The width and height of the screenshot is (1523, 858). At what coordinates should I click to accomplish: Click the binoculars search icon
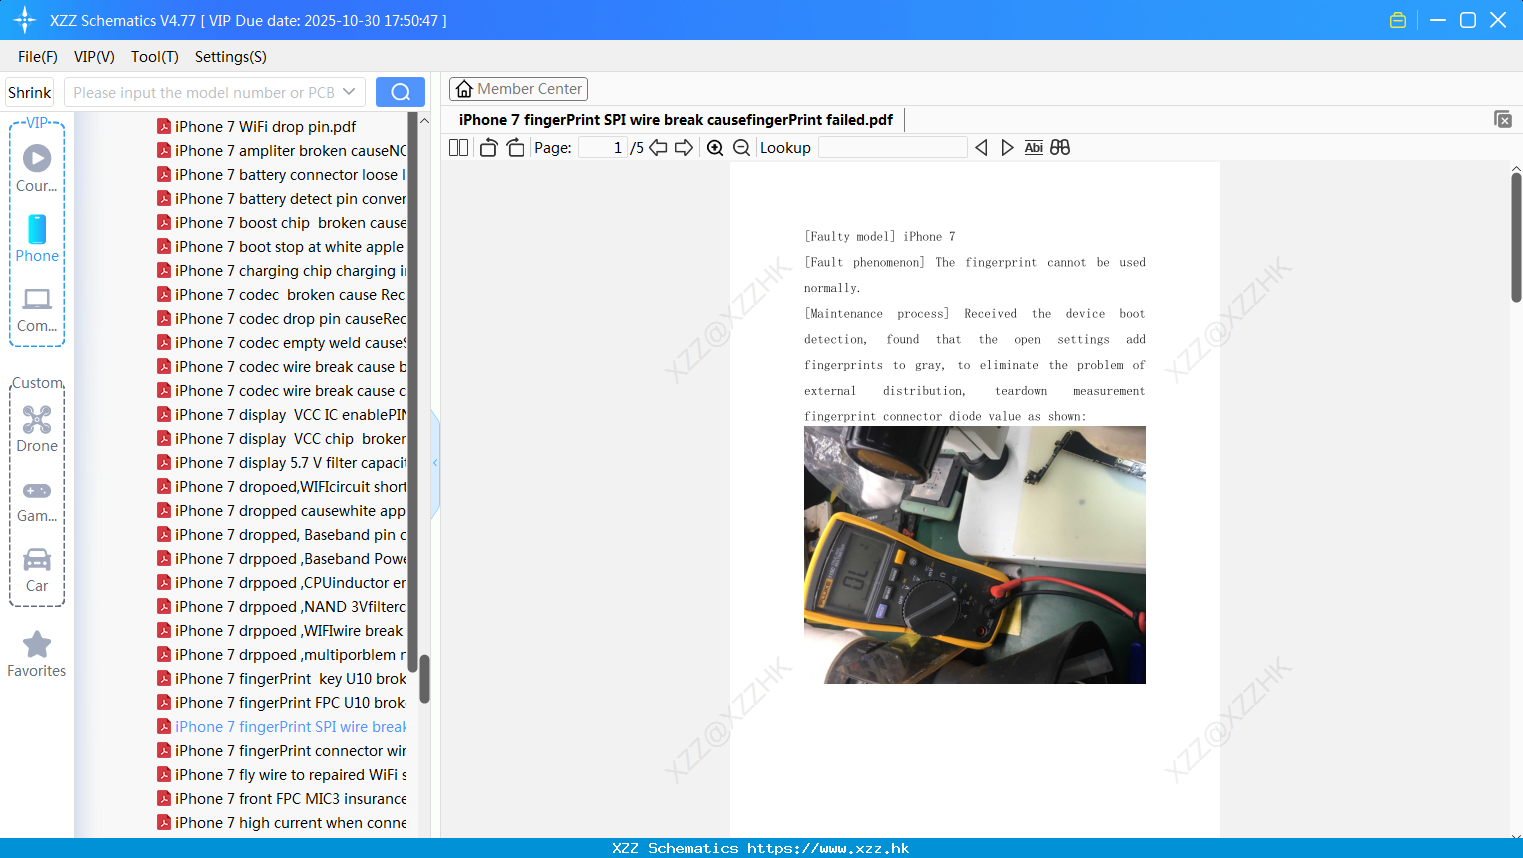coord(1060,148)
